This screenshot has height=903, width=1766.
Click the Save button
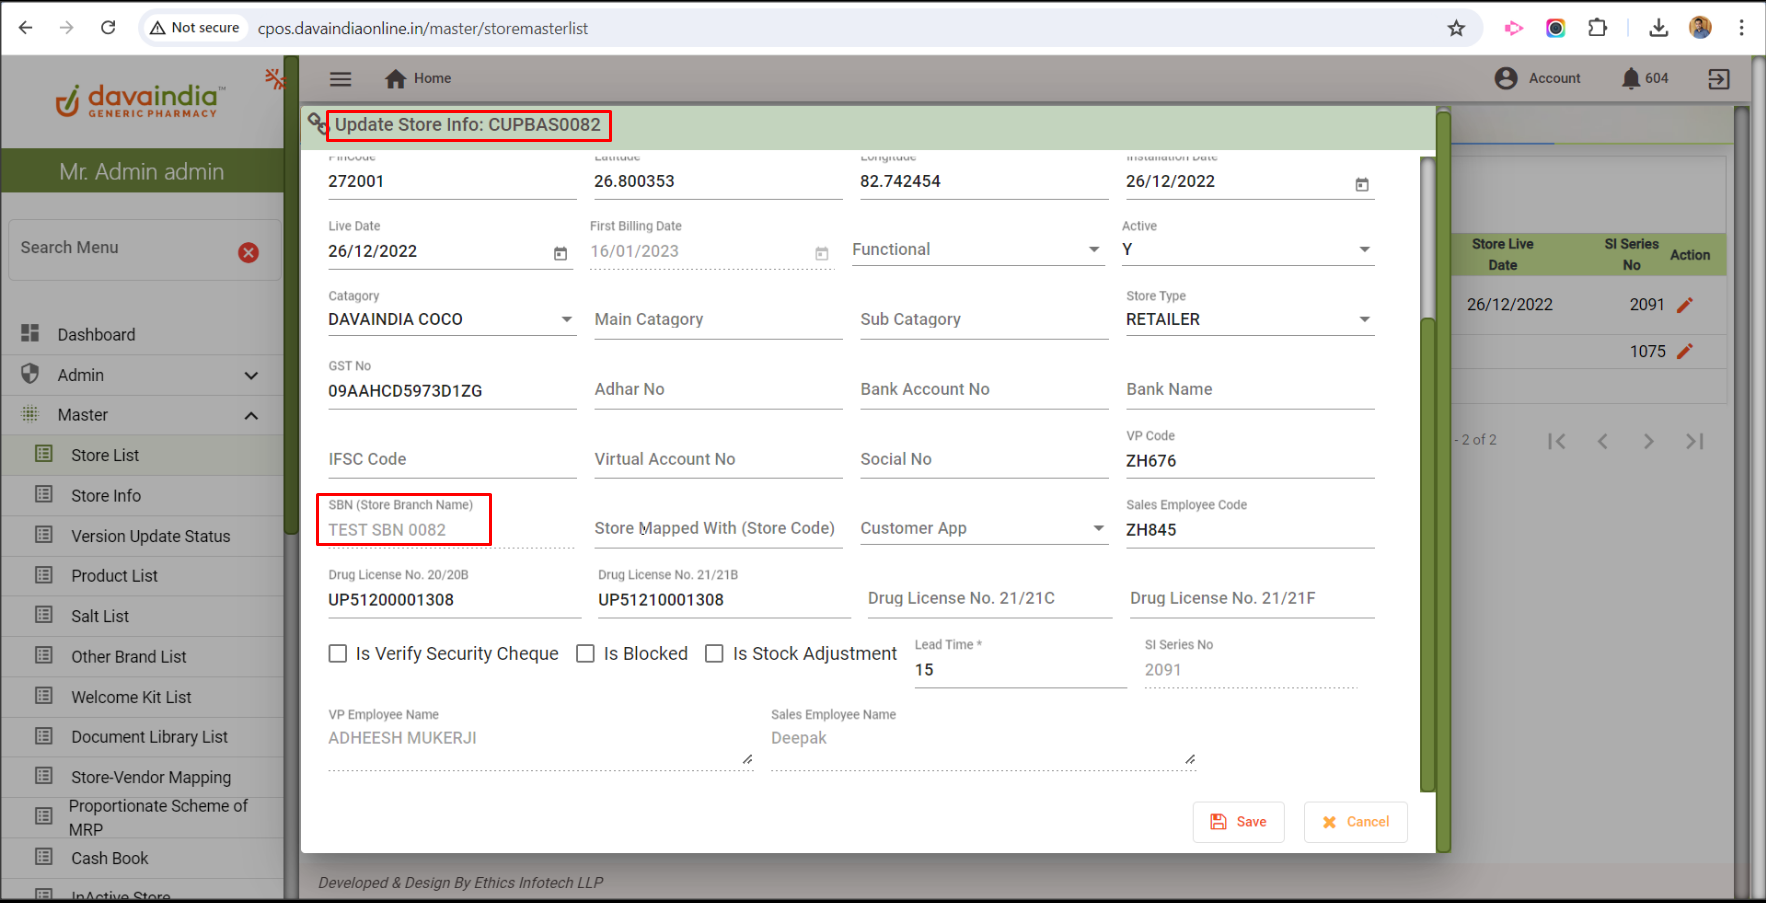[x=1238, y=822]
